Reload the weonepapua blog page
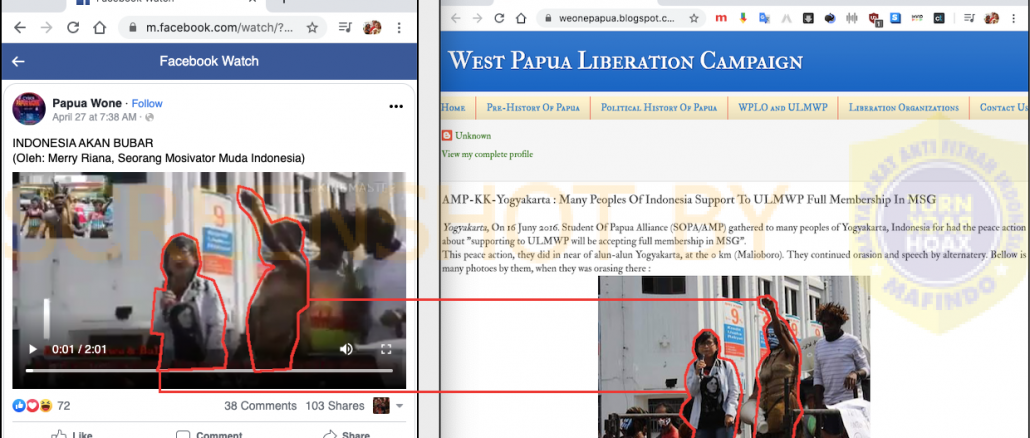 pyautogui.click(x=500, y=18)
